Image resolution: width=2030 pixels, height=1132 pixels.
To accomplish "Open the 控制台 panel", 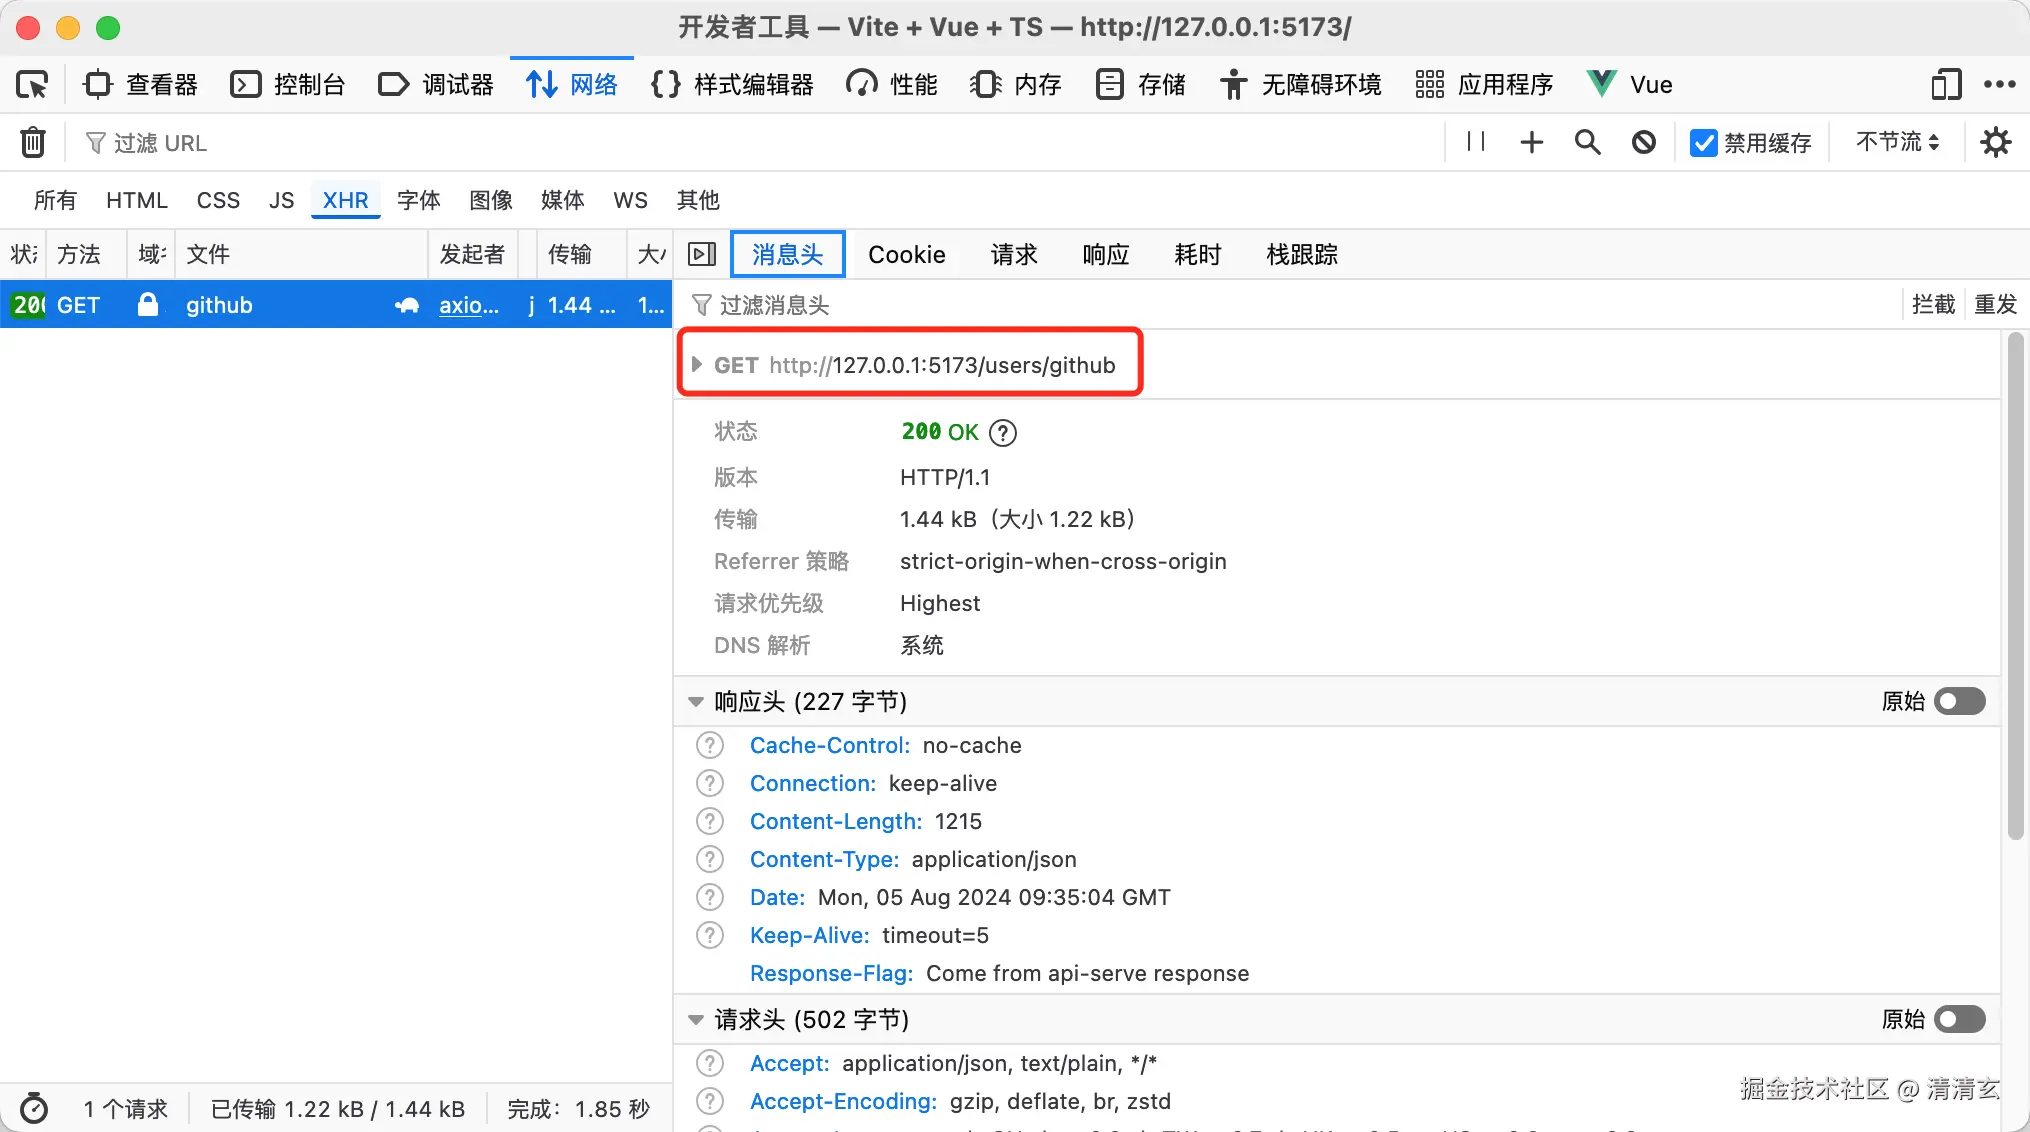I will (x=288, y=84).
